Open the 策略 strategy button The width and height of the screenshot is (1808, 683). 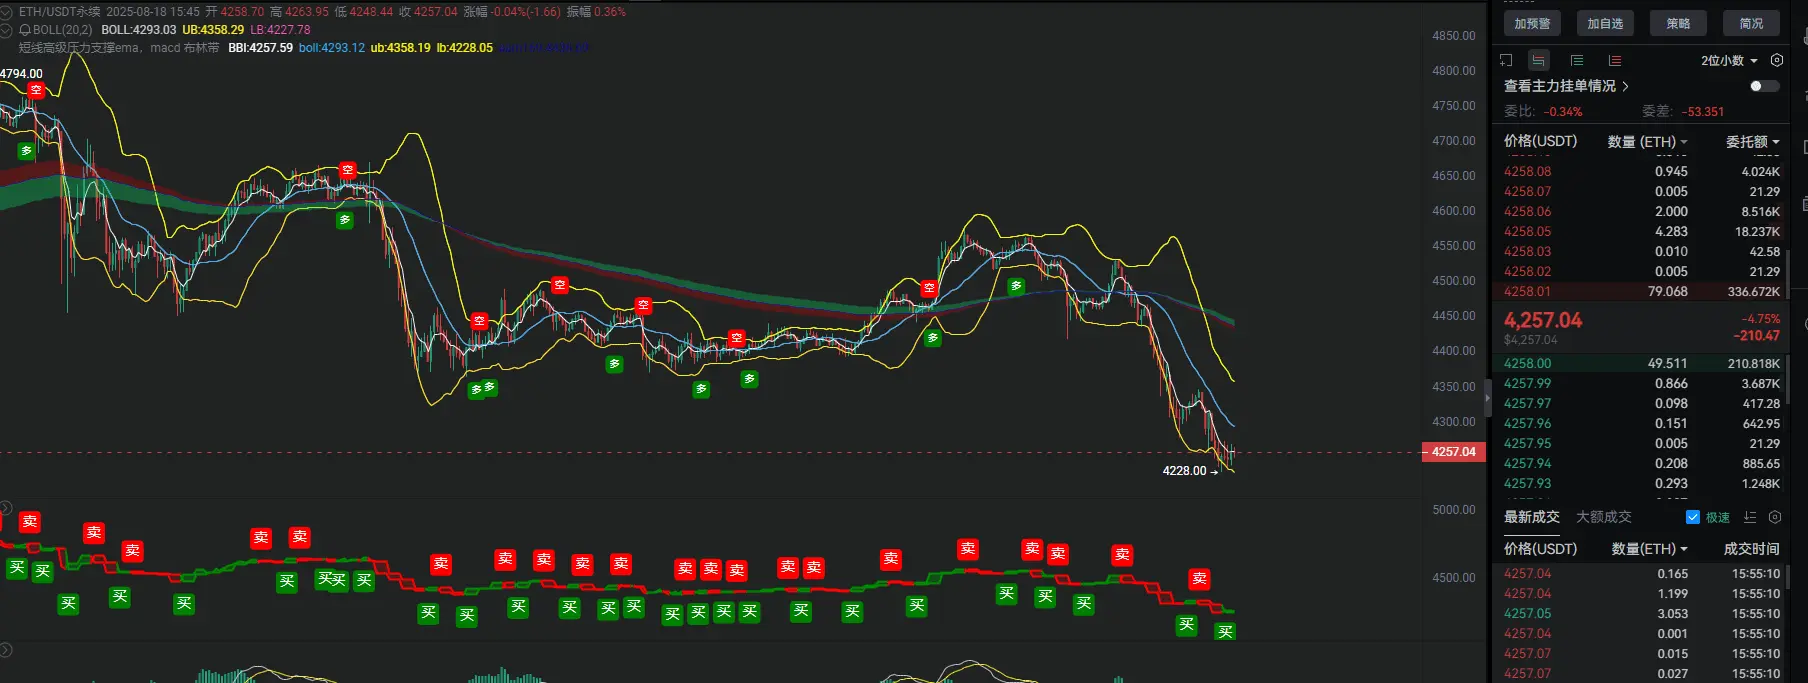(x=1678, y=24)
